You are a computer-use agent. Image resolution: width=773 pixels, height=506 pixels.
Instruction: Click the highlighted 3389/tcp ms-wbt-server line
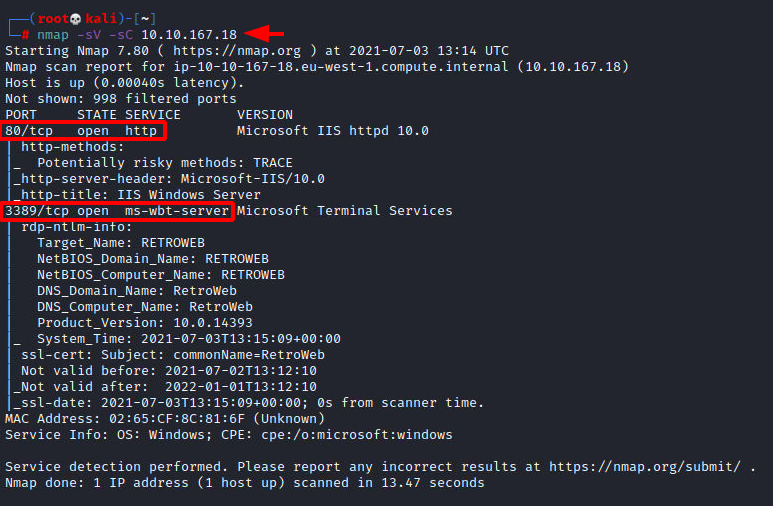coord(117,211)
